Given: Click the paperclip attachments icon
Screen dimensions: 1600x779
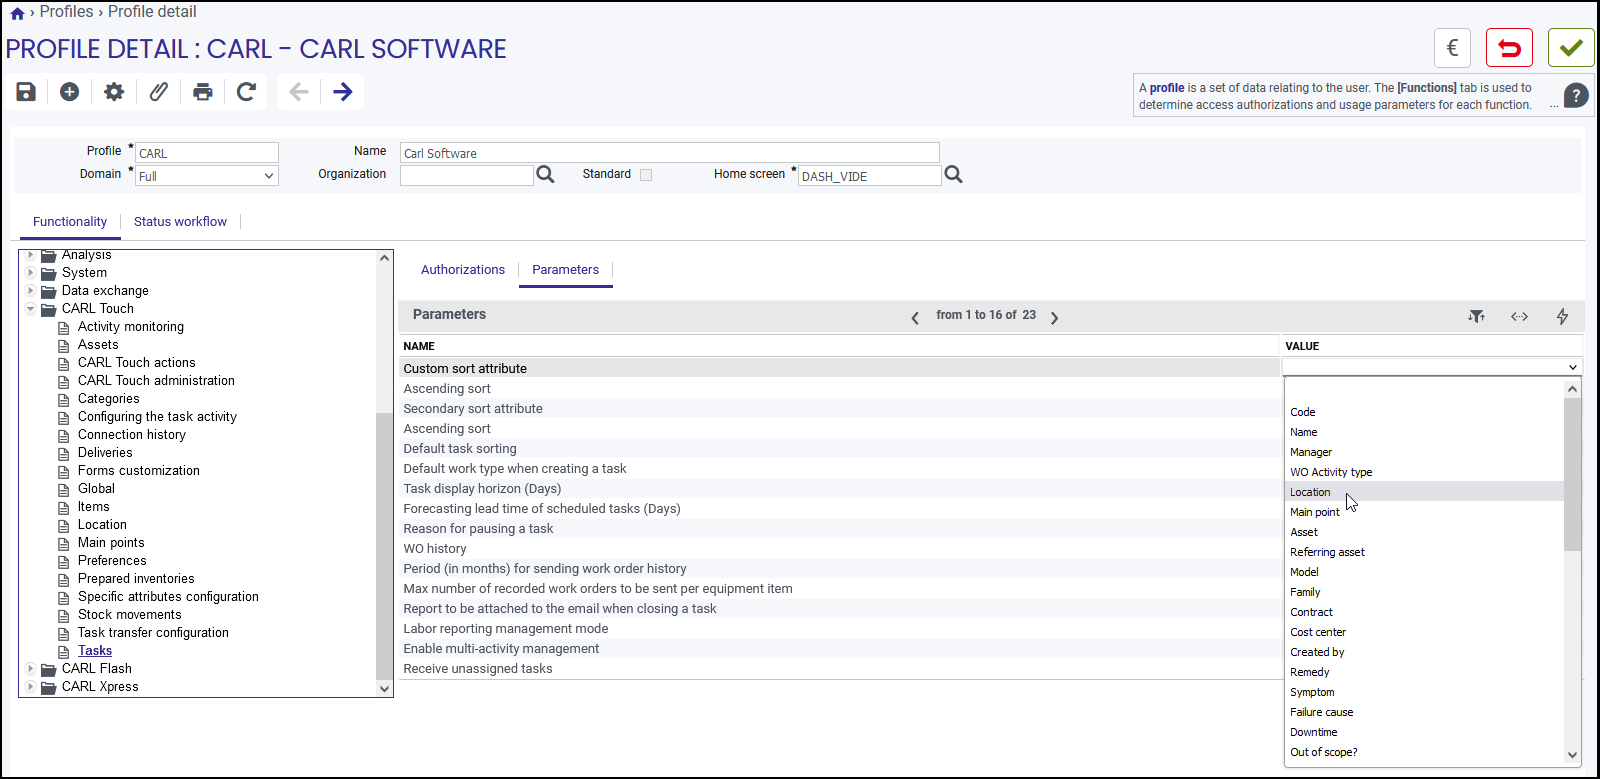Looking at the screenshot, I should [x=158, y=92].
